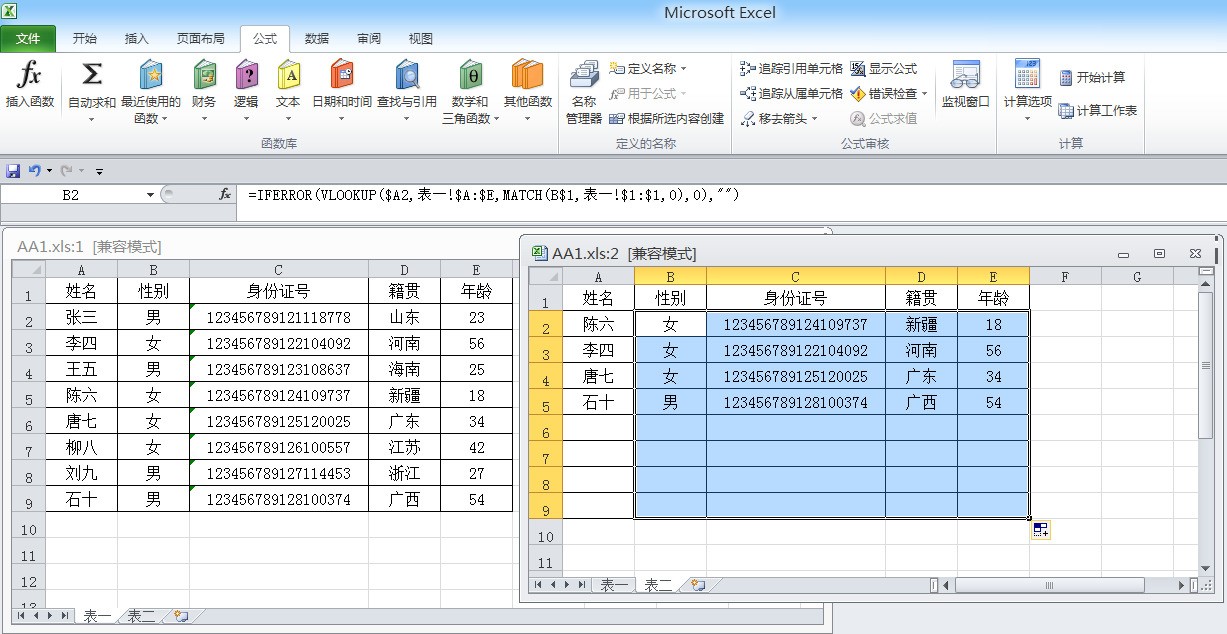
Task: Click 开始计算 calculate now
Action: tap(1092, 77)
